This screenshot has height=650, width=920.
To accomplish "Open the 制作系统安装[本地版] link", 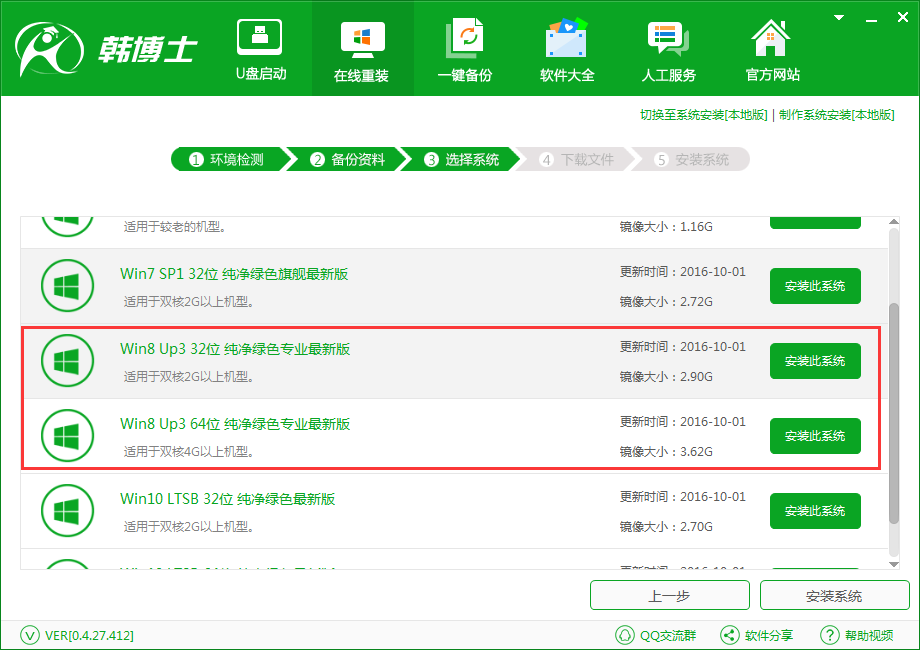I will point(836,115).
